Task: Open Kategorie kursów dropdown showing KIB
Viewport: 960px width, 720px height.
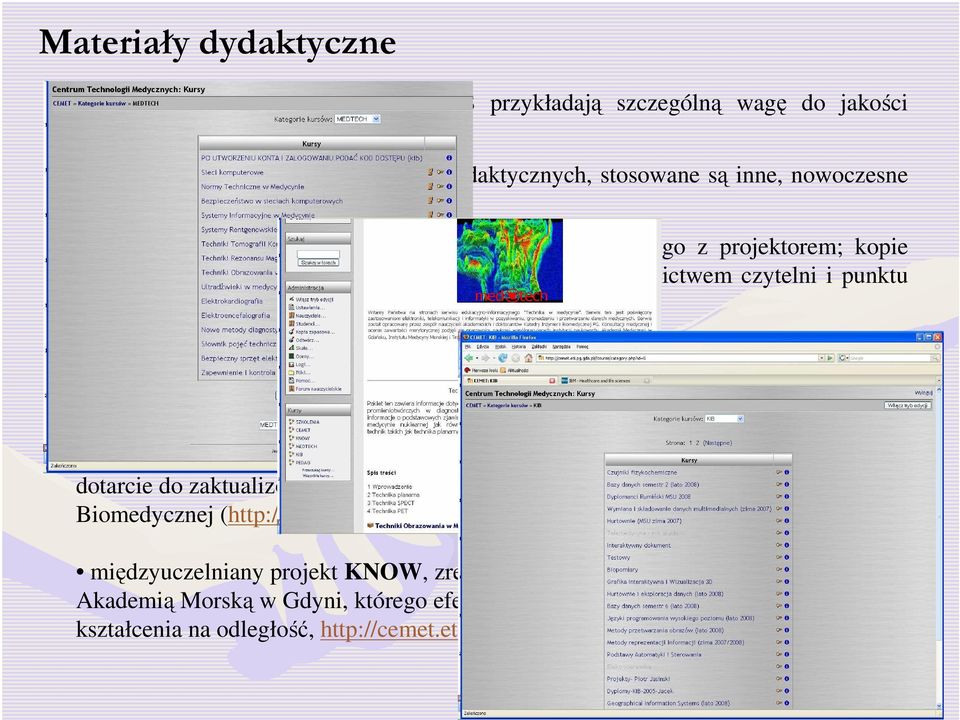Action: click(724, 419)
